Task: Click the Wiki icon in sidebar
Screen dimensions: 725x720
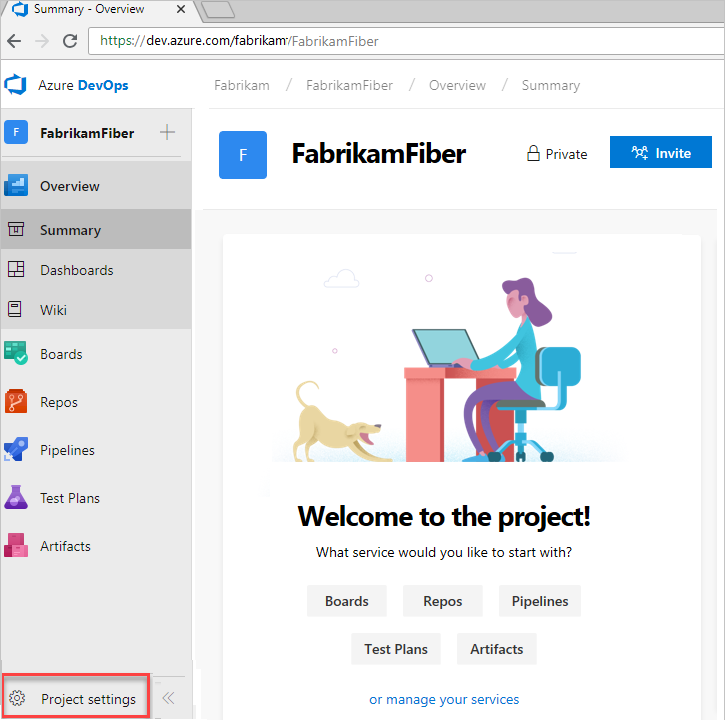Action: pos(15,309)
